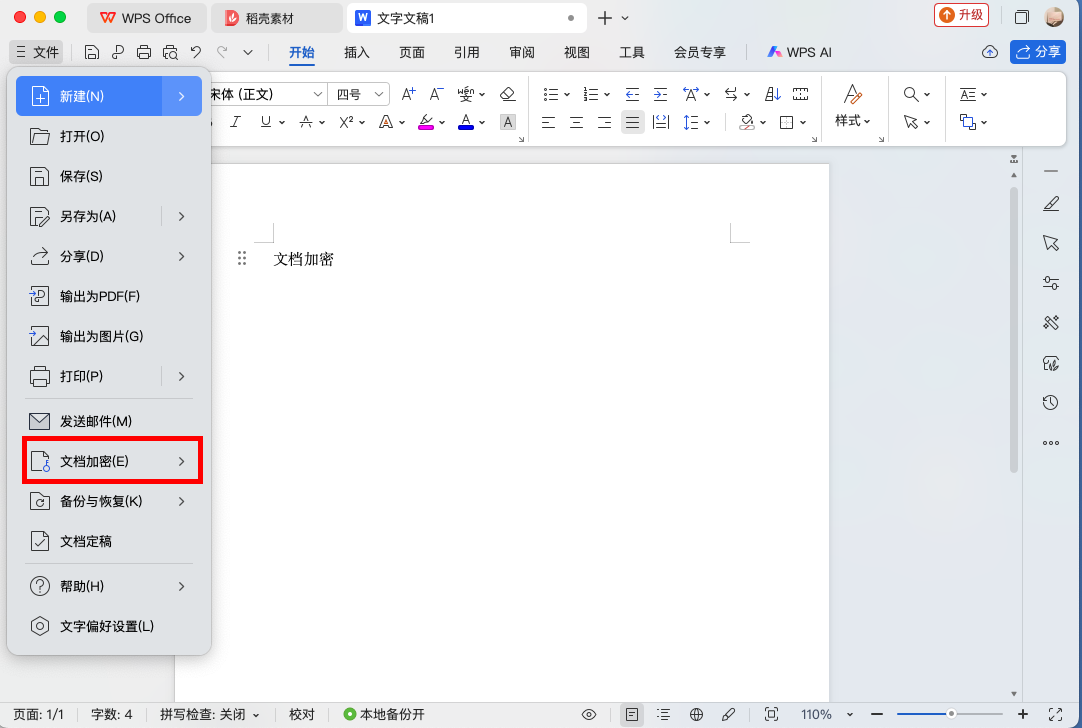Click the eye protect-mode icon in status bar
The height and width of the screenshot is (728, 1082).
(589, 714)
